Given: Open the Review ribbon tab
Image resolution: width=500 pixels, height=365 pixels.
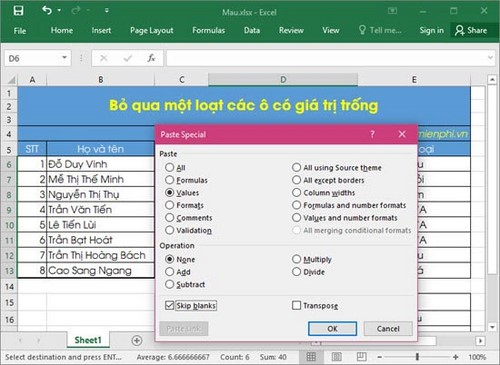Looking at the screenshot, I should 291,30.
